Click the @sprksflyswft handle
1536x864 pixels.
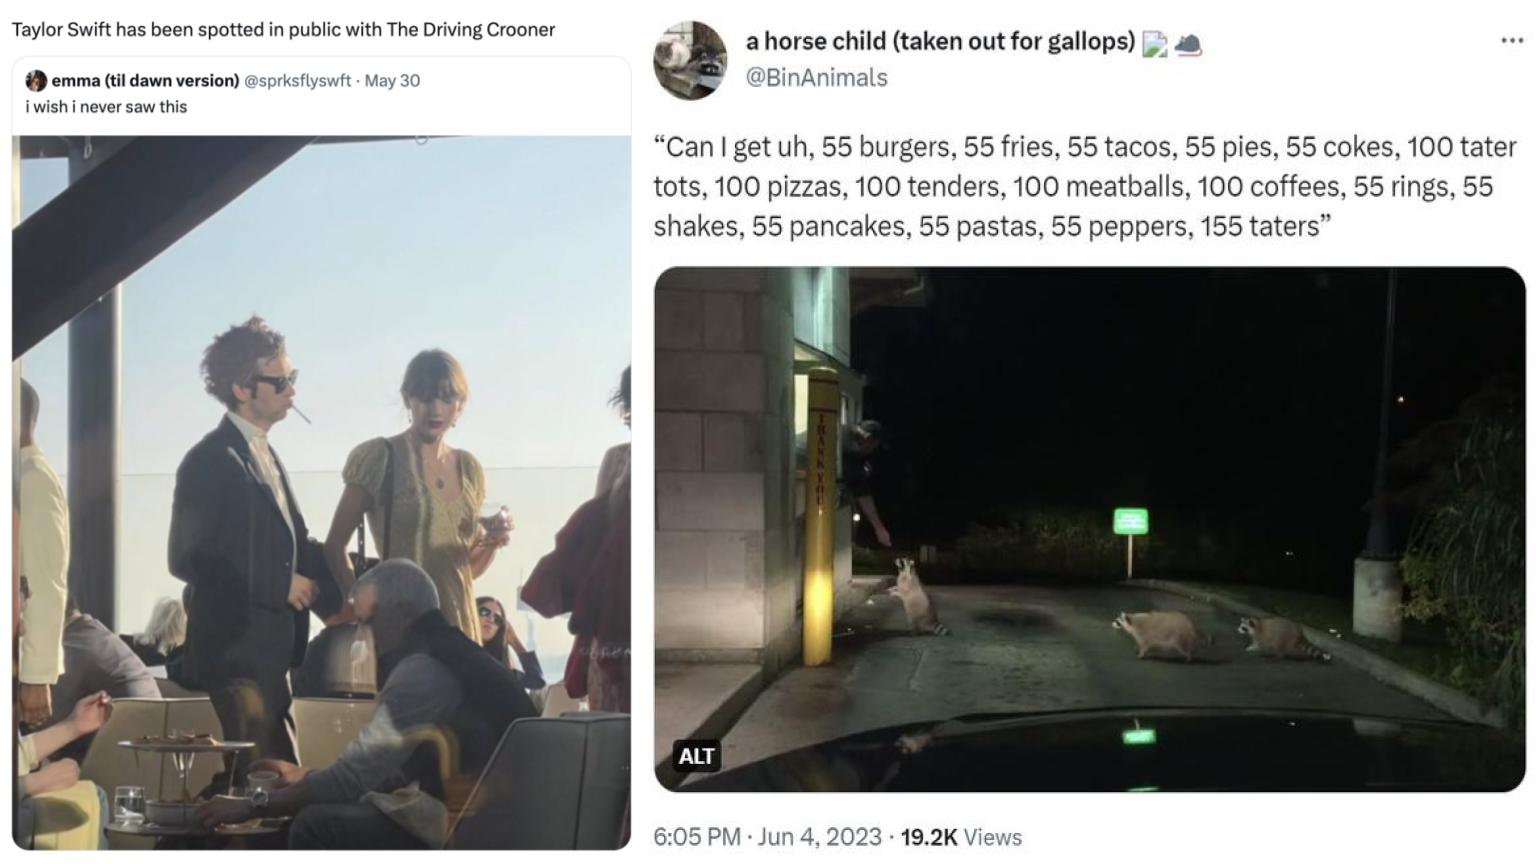coord(297,81)
